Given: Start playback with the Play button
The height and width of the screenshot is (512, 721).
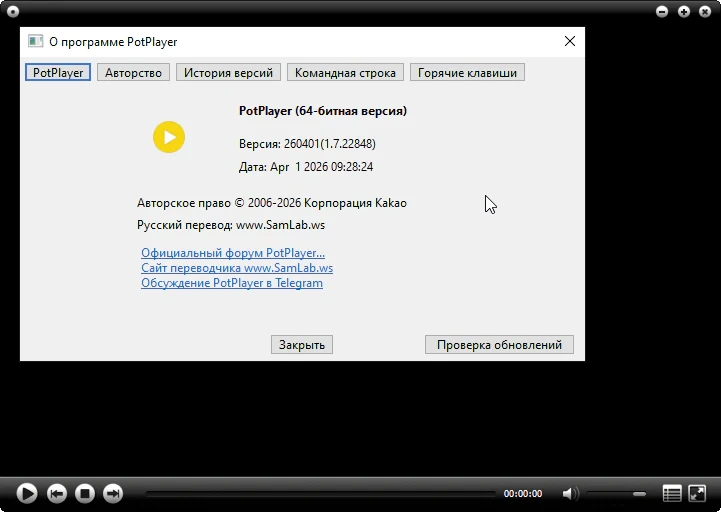Looking at the screenshot, I should pos(27,494).
